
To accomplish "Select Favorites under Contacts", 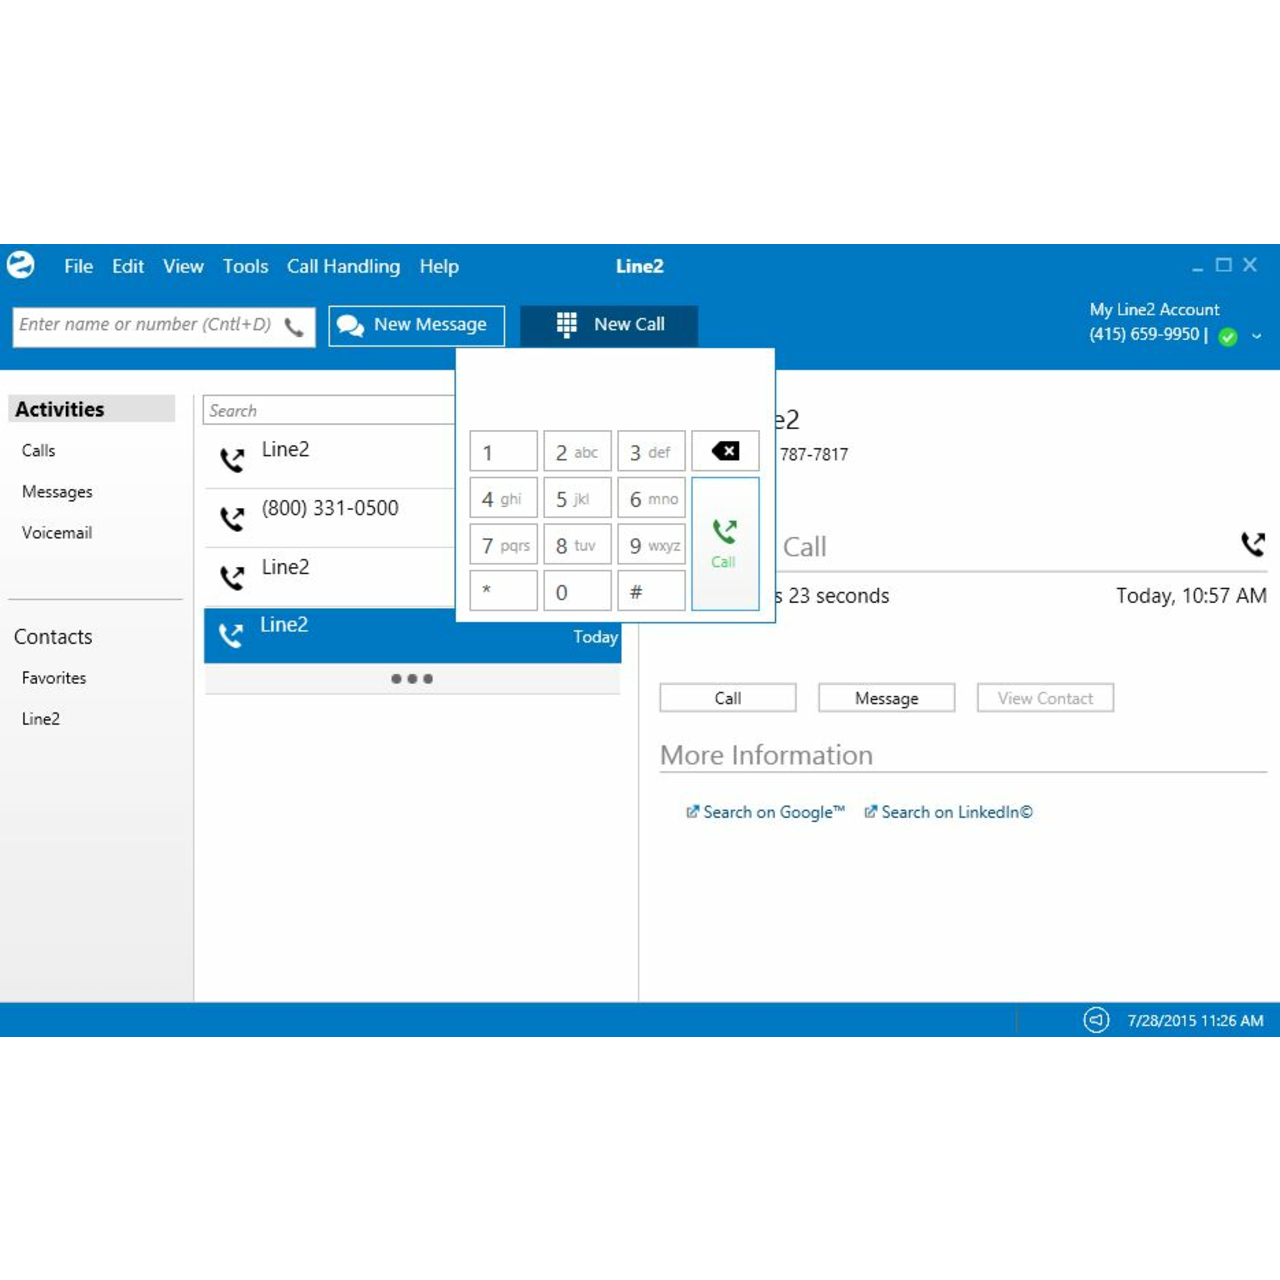I will tap(54, 678).
